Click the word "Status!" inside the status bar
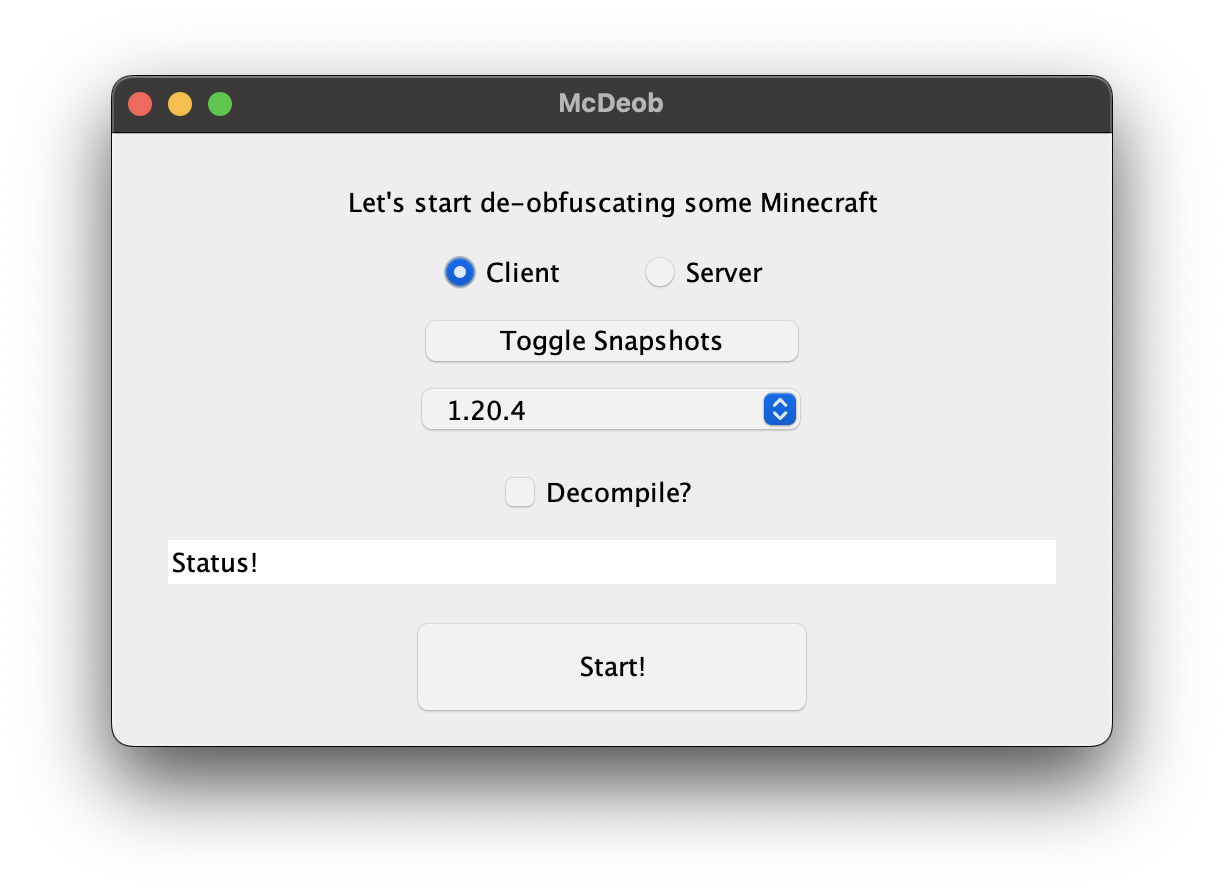This screenshot has height=894, width=1224. coord(215,563)
